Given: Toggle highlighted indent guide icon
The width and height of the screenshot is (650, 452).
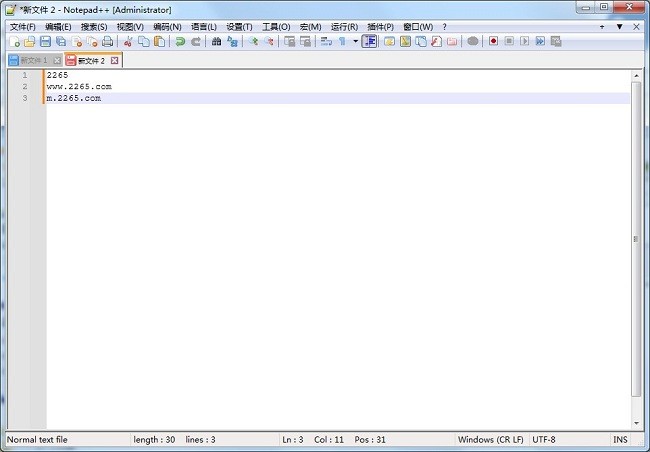Looking at the screenshot, I should tap(369, 41).
